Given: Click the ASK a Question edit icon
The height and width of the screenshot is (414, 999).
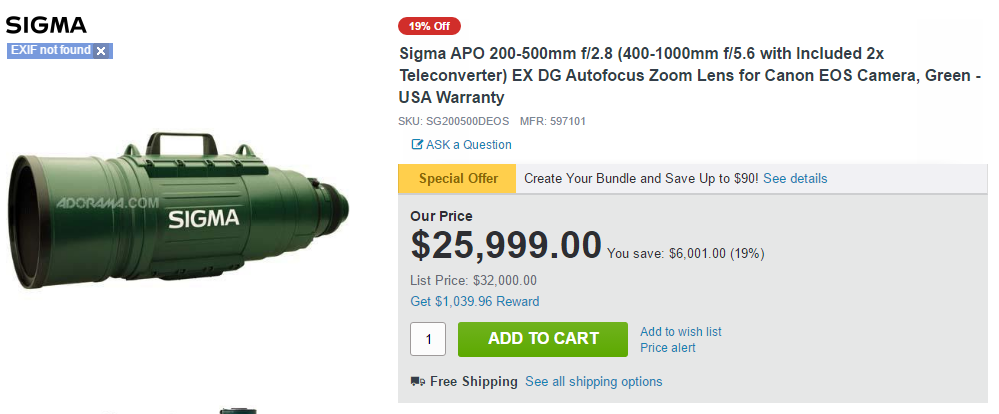Looking at the screenshot, I should point(417,145).
